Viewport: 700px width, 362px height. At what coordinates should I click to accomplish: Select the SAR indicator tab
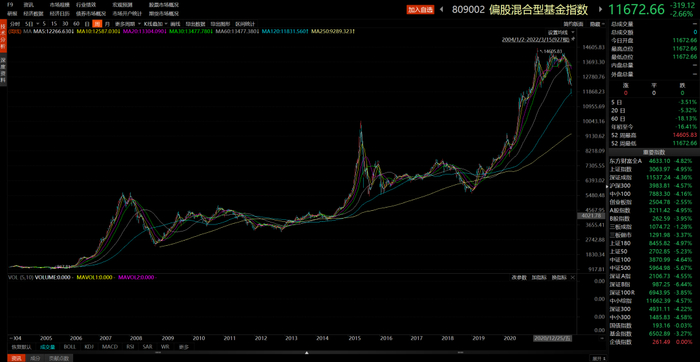coord(148,346)
